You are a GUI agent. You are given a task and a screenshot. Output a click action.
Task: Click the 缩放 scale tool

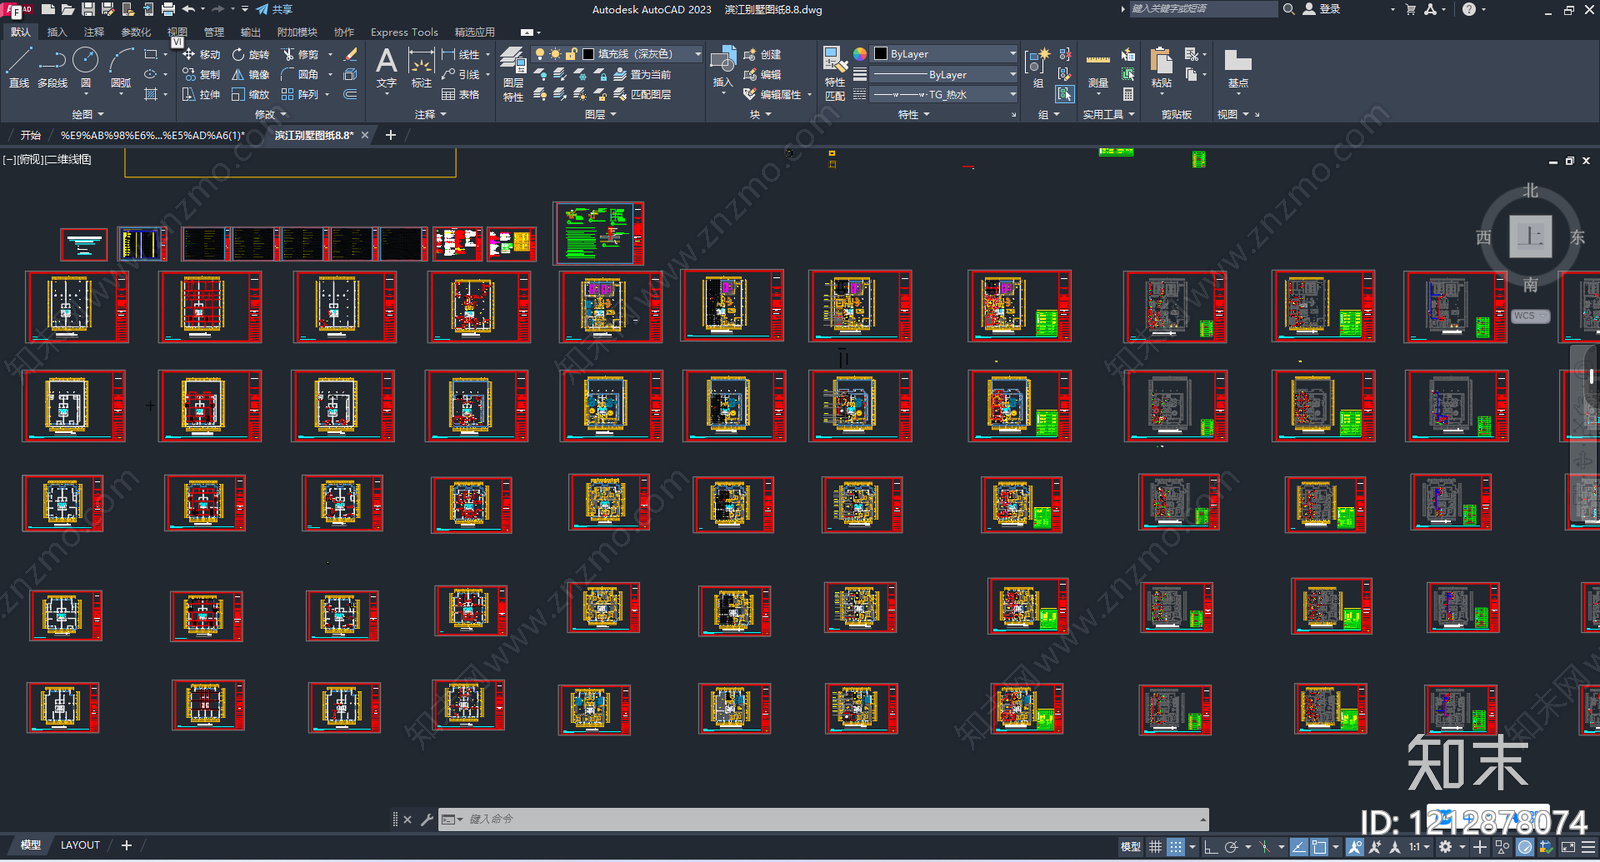coord(251,94)
